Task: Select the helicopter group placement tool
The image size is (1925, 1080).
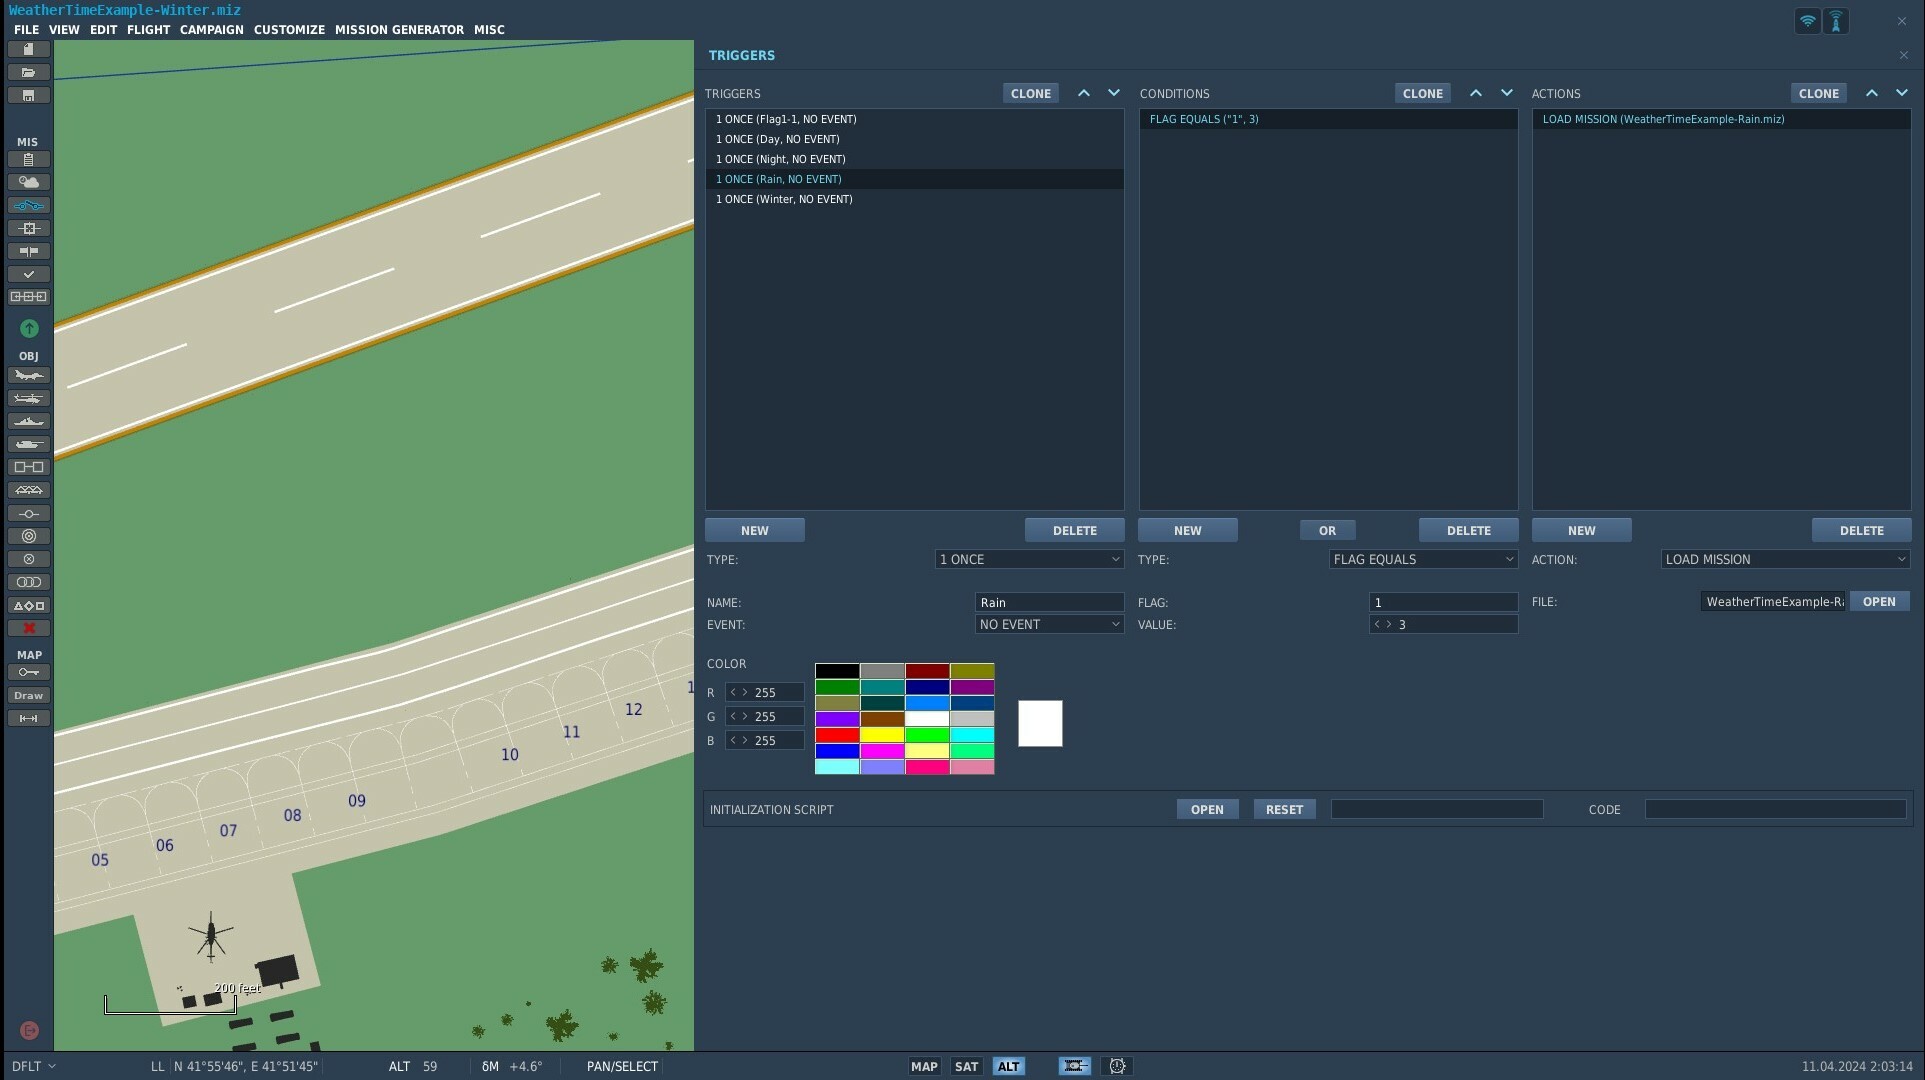Action: pos(28,399)
